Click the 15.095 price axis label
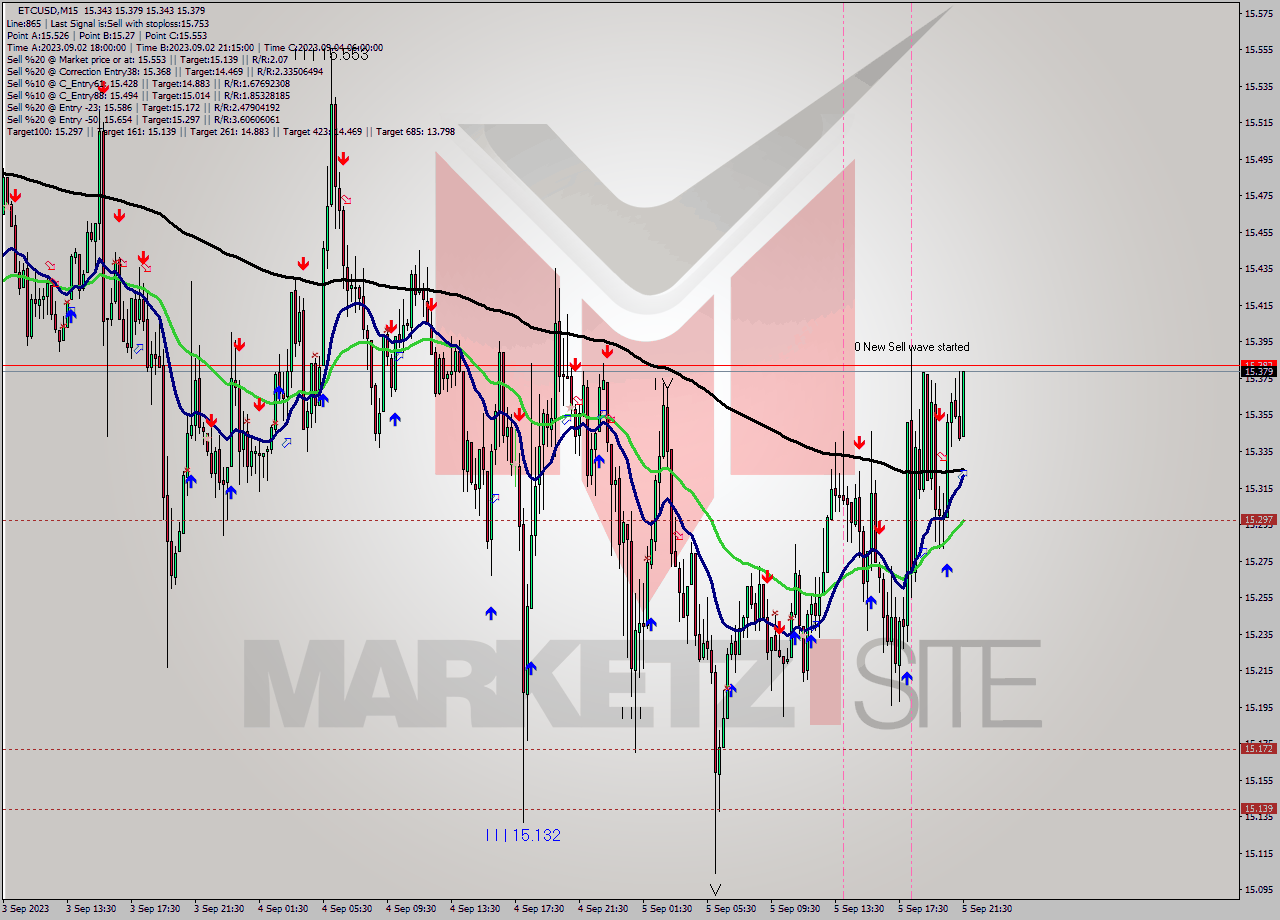Viewport: 1280px width, 920px height. pos(1258,889)
